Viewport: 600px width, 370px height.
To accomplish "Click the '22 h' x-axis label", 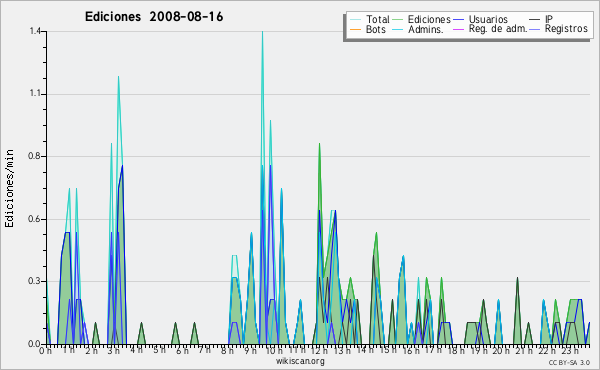I will click(546, 350).
